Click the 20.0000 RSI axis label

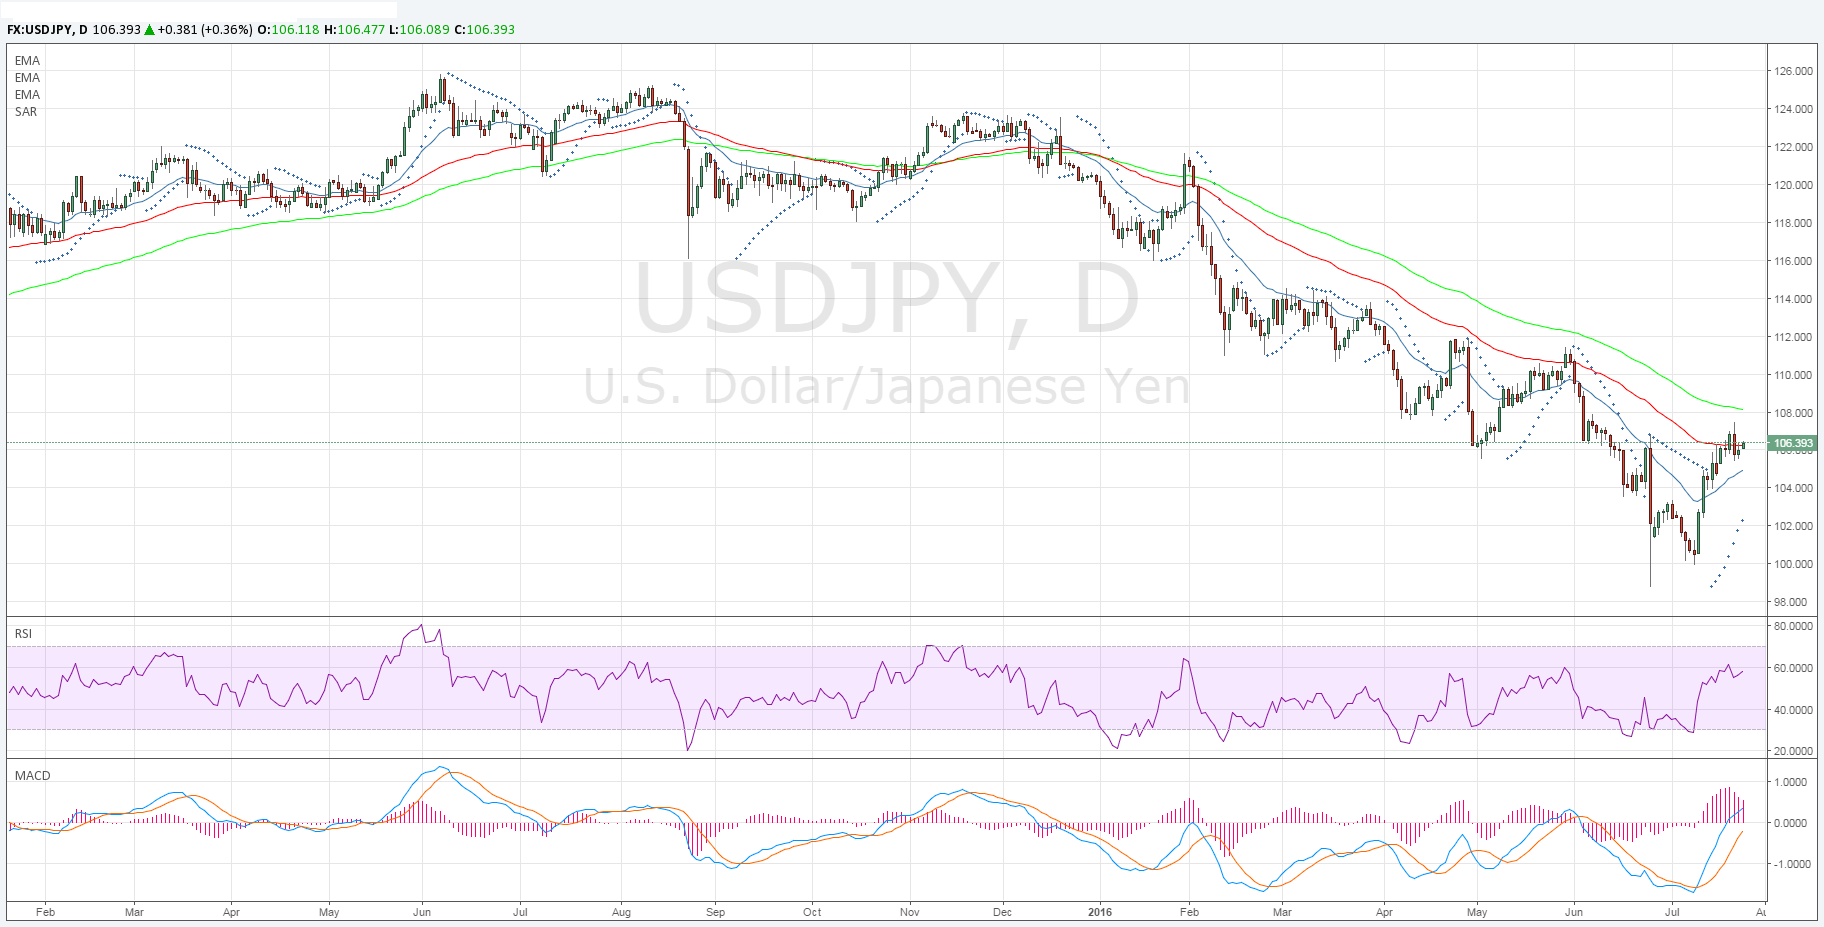(1793, 751)
